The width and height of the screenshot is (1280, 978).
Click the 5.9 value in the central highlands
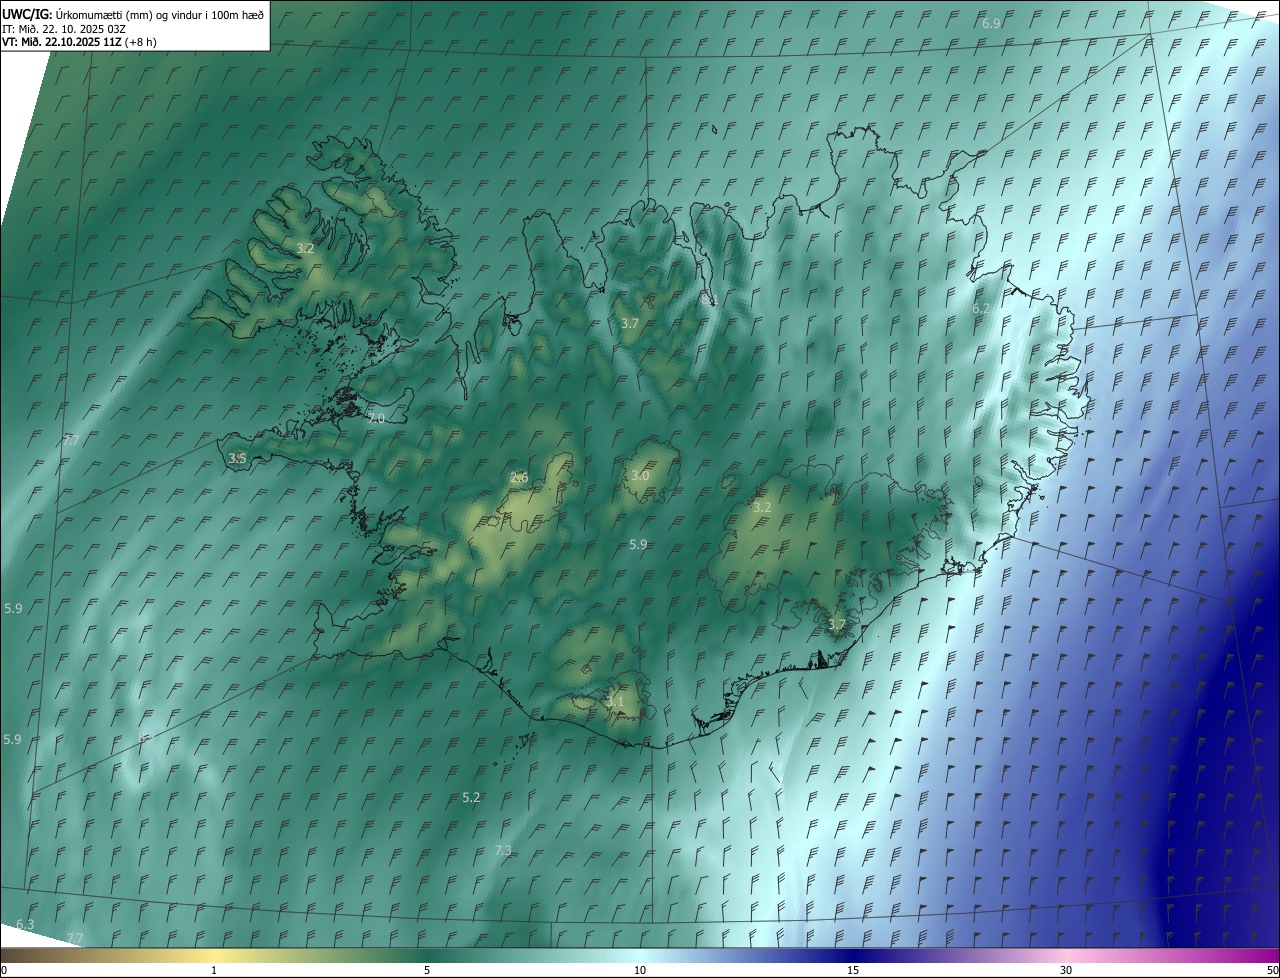click(638, 544)
